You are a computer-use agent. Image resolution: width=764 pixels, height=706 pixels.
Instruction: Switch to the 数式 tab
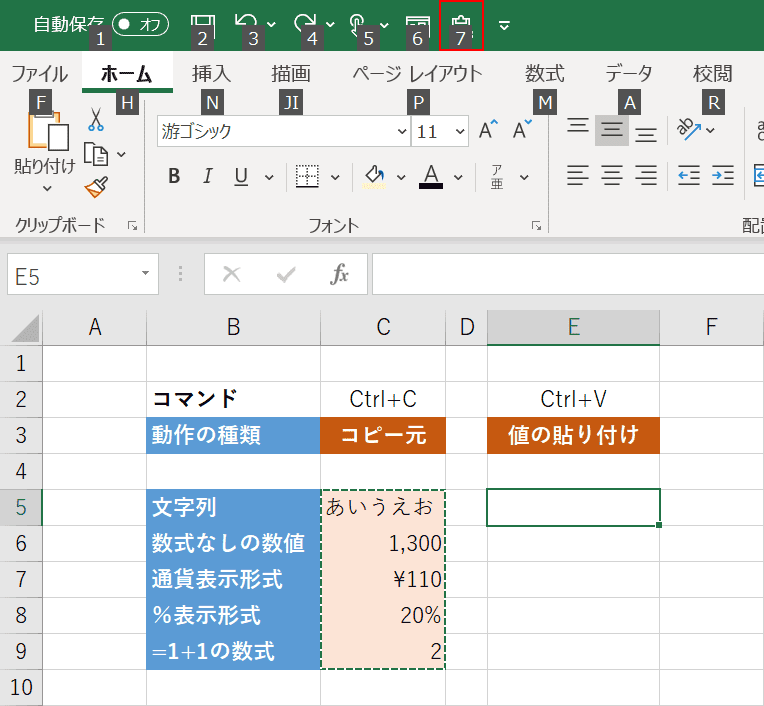coord(545,74)
